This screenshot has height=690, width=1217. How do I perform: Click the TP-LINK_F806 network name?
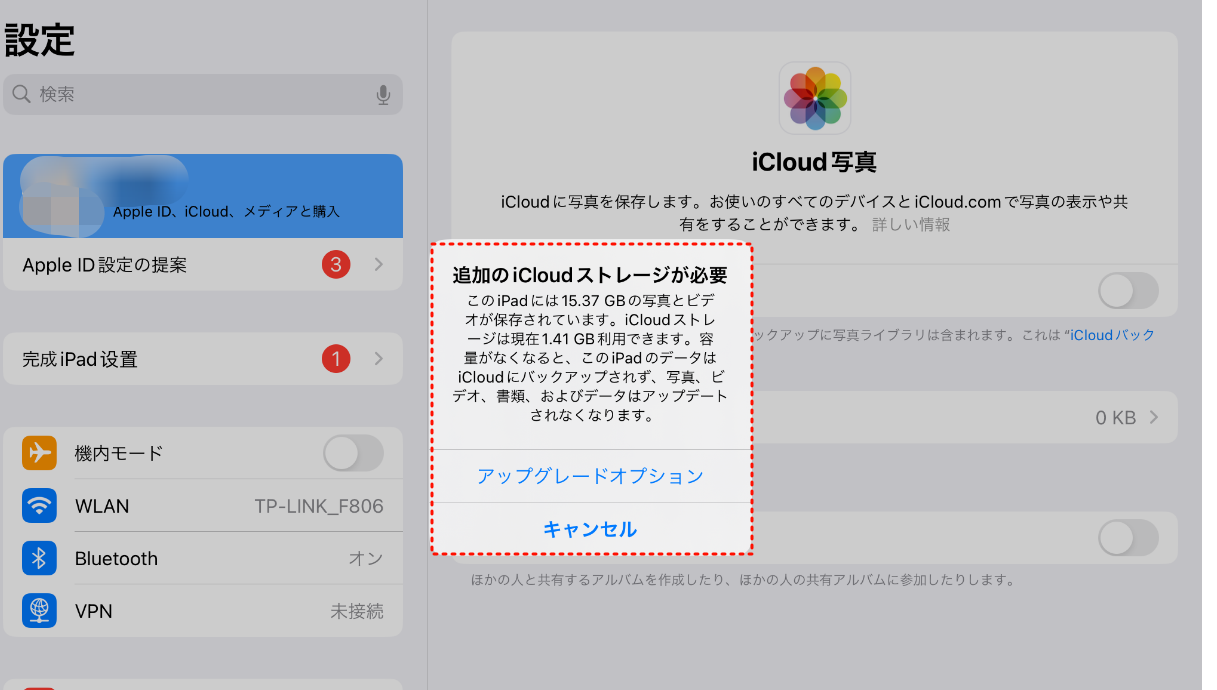[x=319, y=506]
